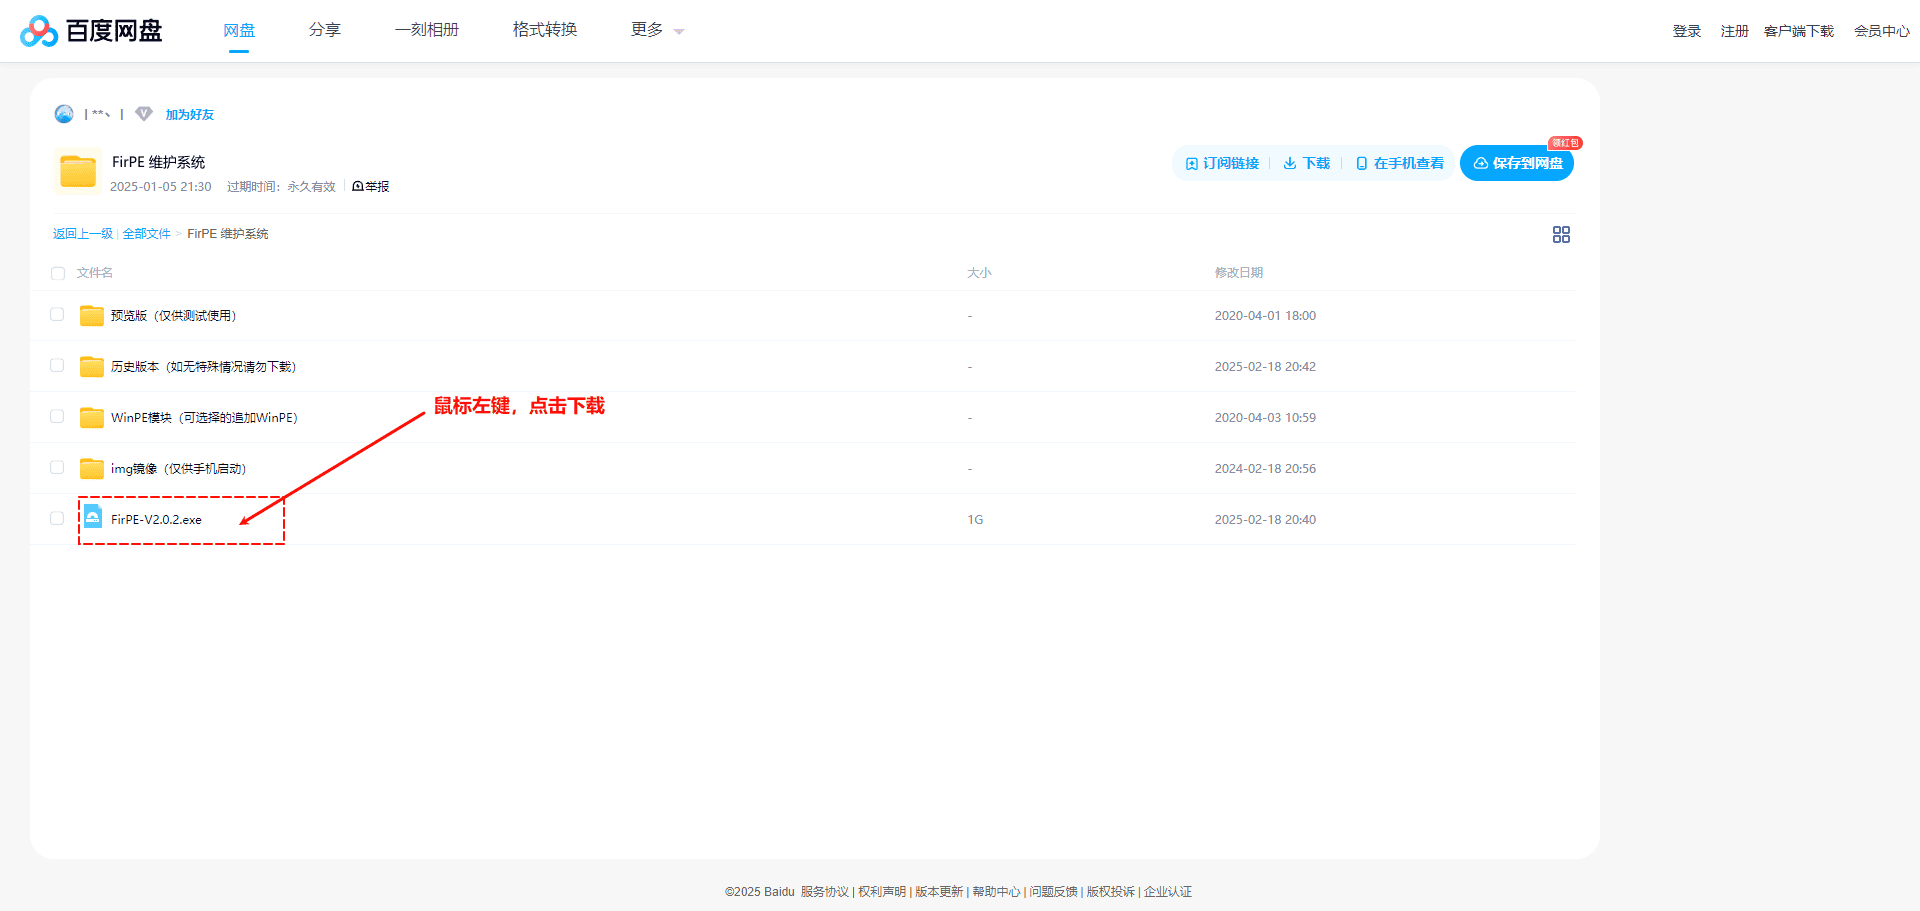The width and height of the screenshot is (1920, 911).
Task: Switch to grid view layout icon
Action: point(1560,234)
